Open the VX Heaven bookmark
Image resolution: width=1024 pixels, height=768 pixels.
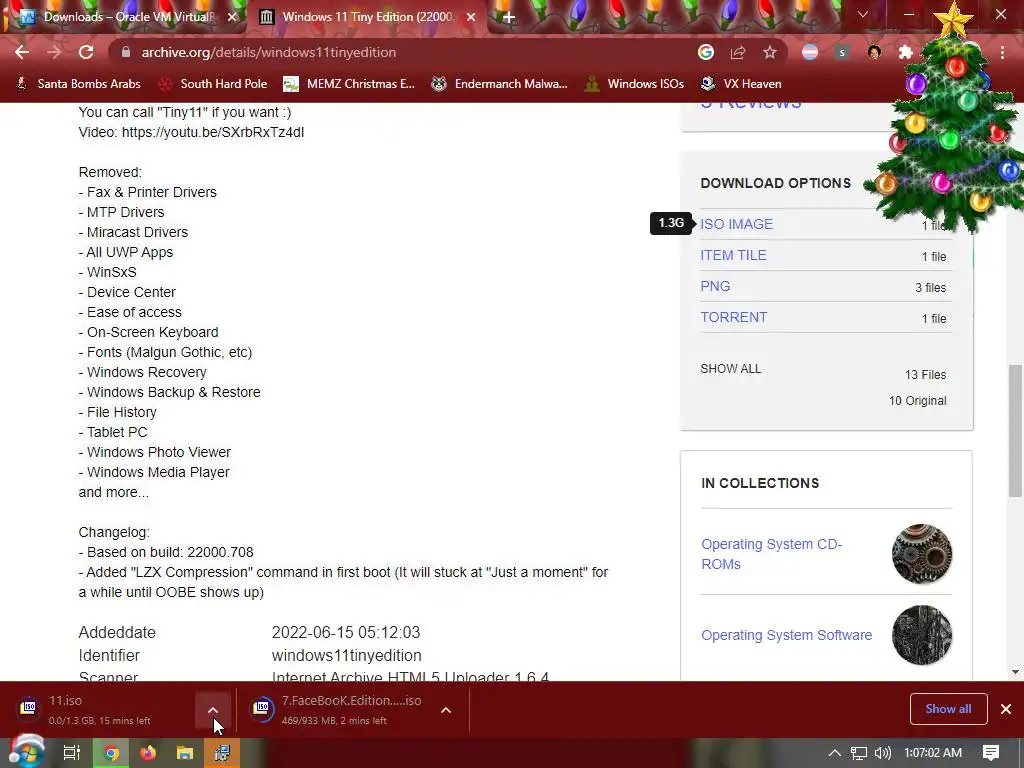tap(741, 84)
